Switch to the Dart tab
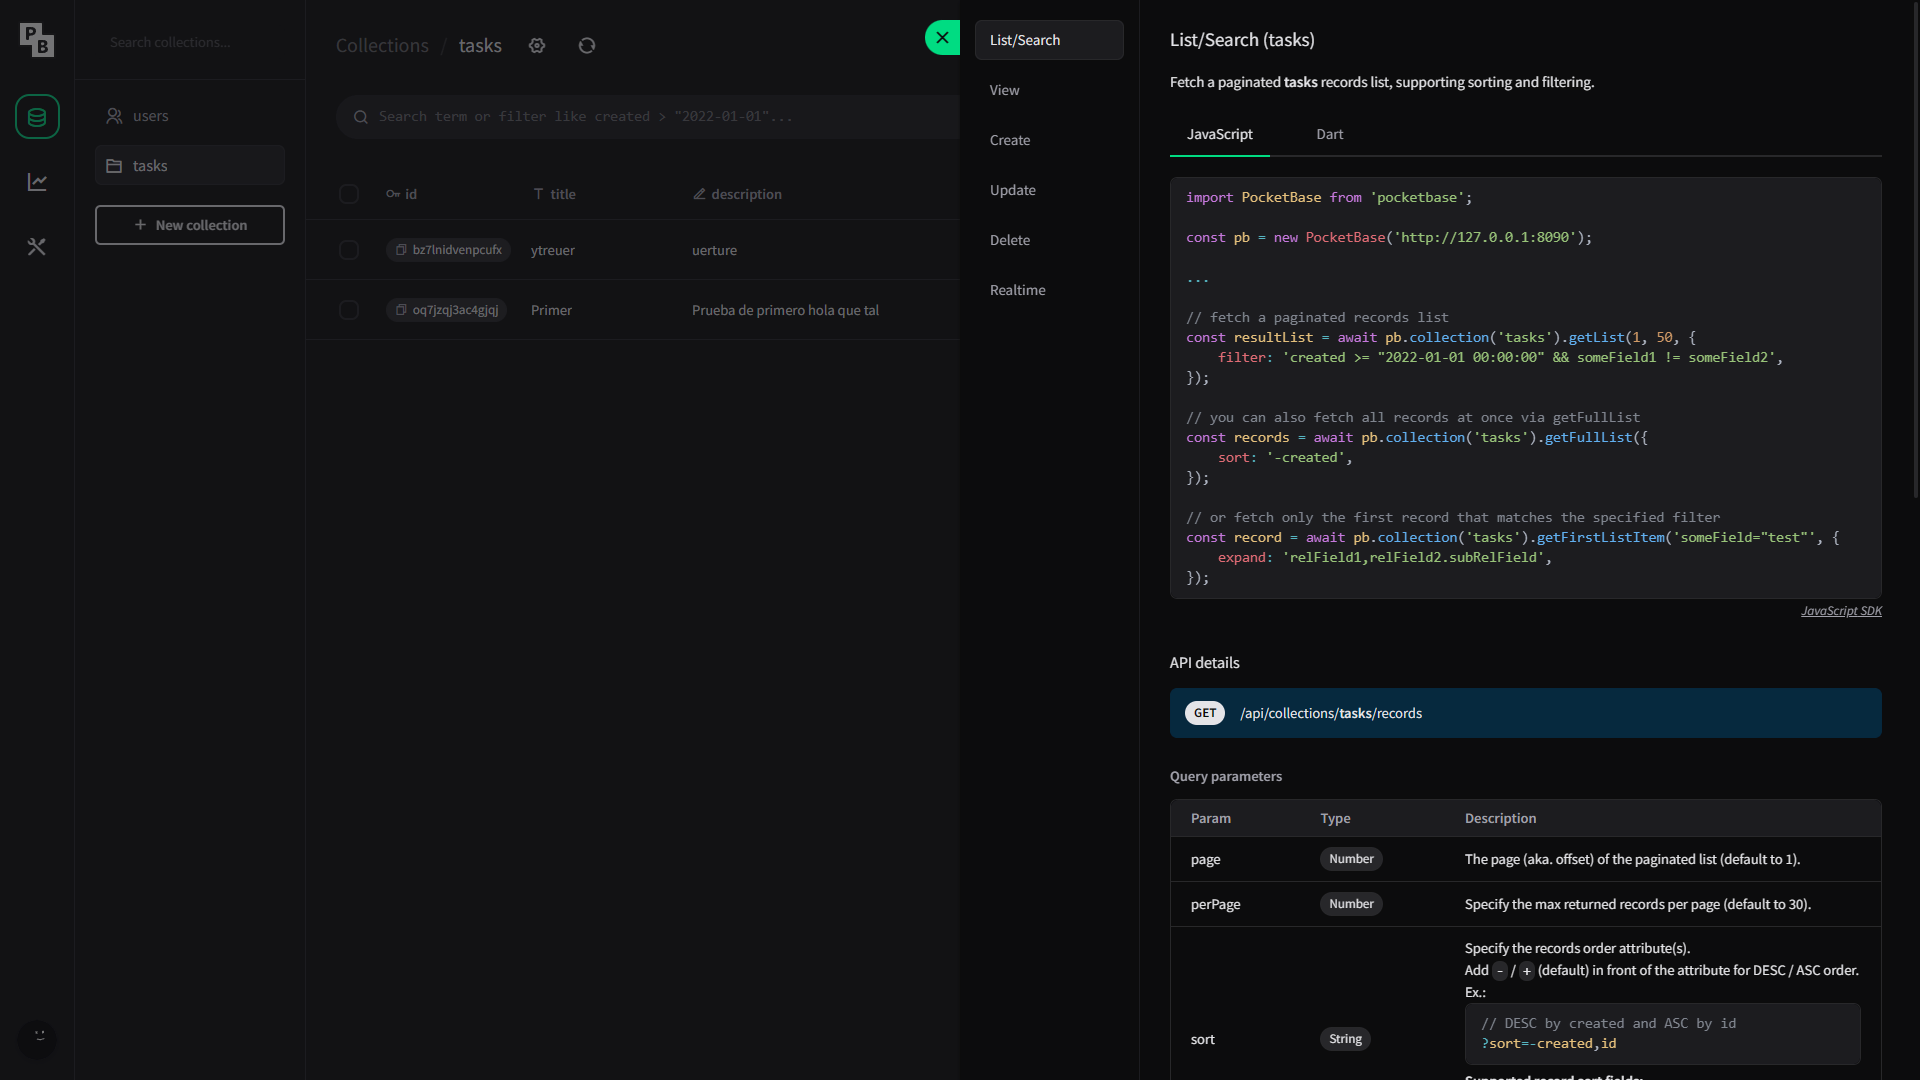The height and width of the screenshot is (1080, 1920). point(1329,134)
